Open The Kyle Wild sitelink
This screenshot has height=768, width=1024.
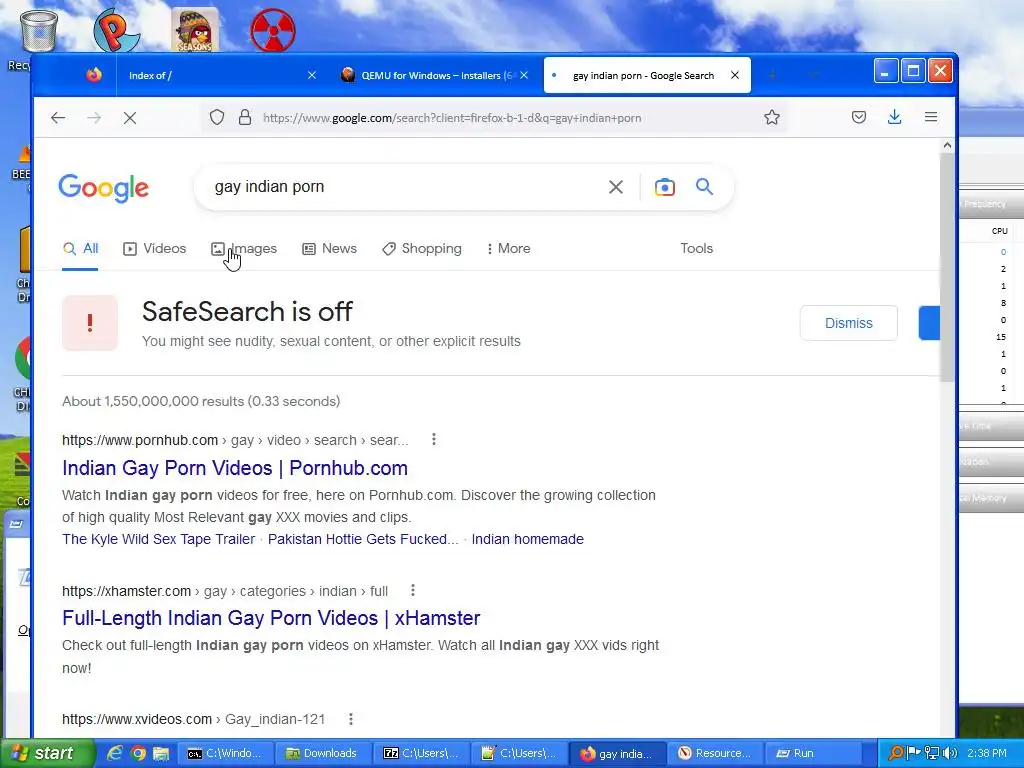(x=159, y=539)
